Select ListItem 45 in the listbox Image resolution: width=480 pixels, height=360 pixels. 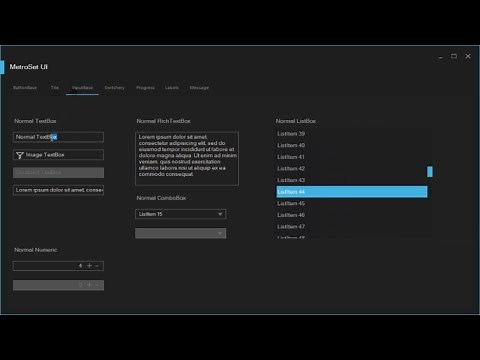tap(352, 203)
